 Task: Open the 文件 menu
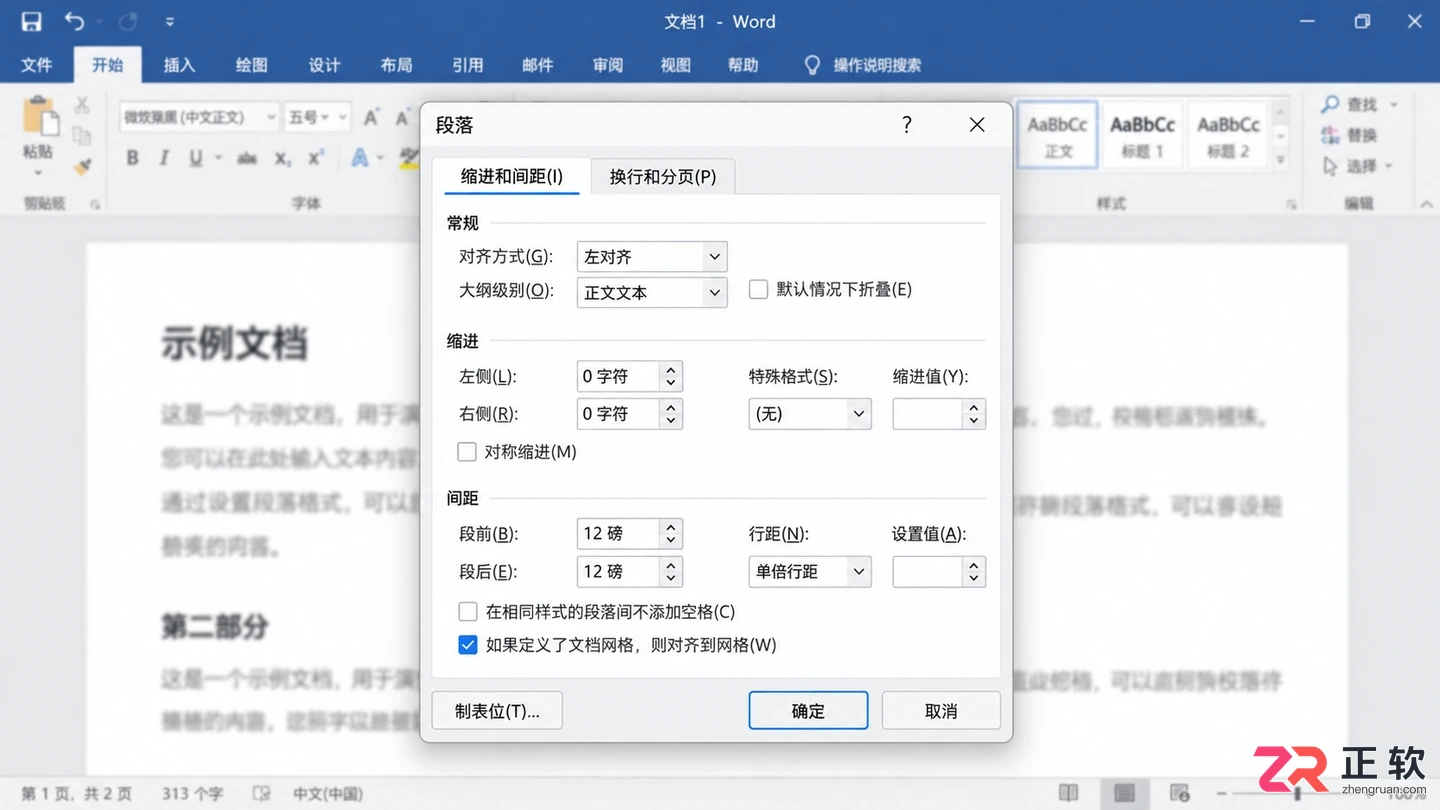(37, 65)
